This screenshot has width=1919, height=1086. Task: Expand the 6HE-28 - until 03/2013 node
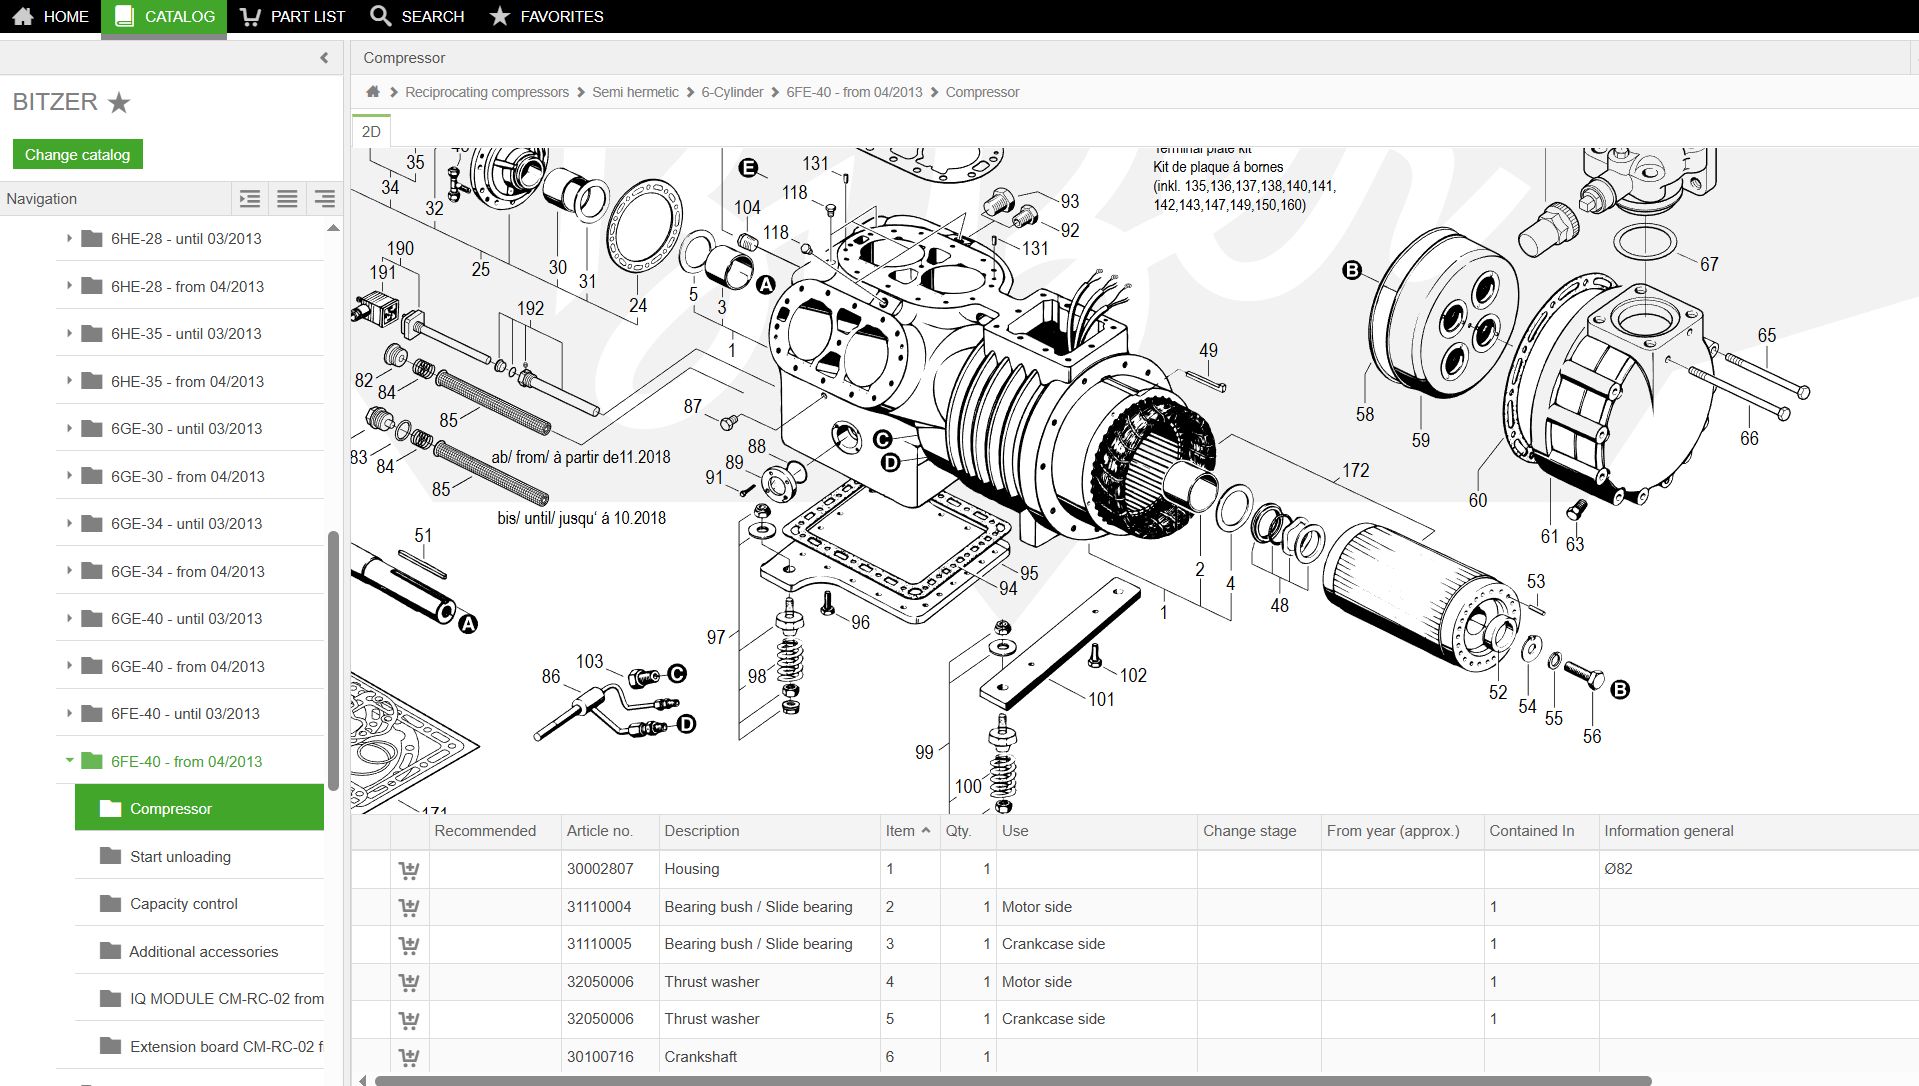tap(69, 238)
